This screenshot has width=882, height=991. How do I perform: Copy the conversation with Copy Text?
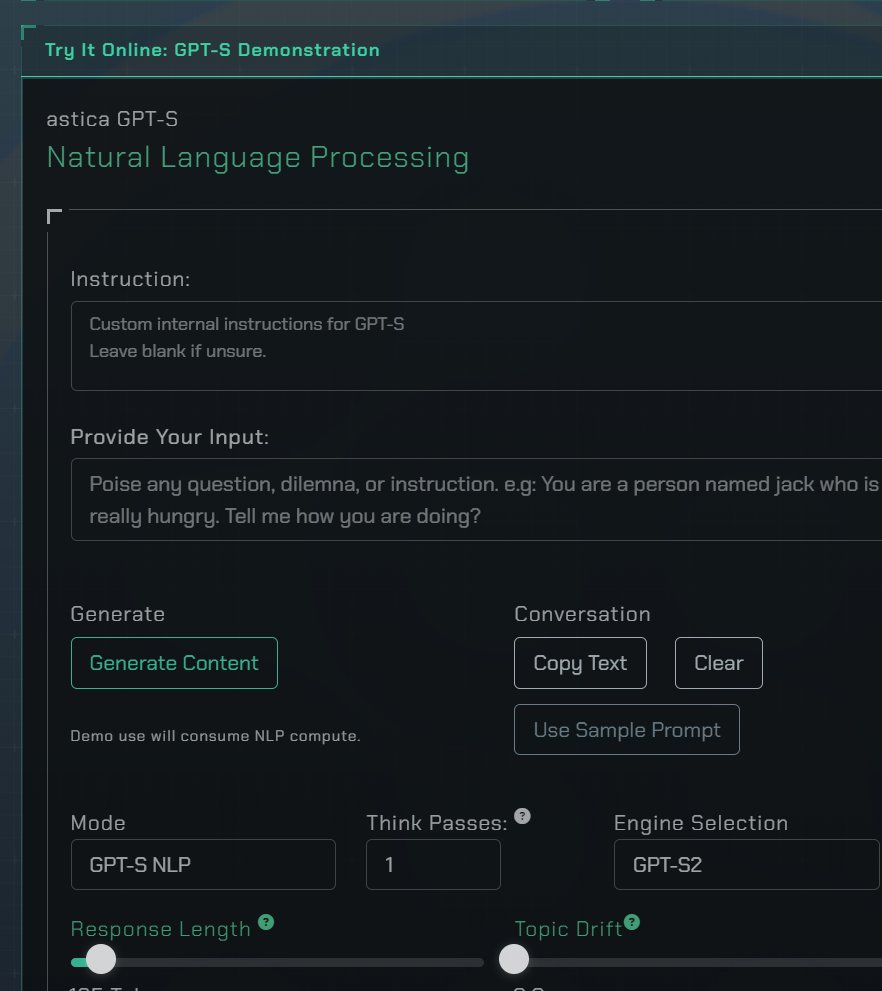coord(580,663)
